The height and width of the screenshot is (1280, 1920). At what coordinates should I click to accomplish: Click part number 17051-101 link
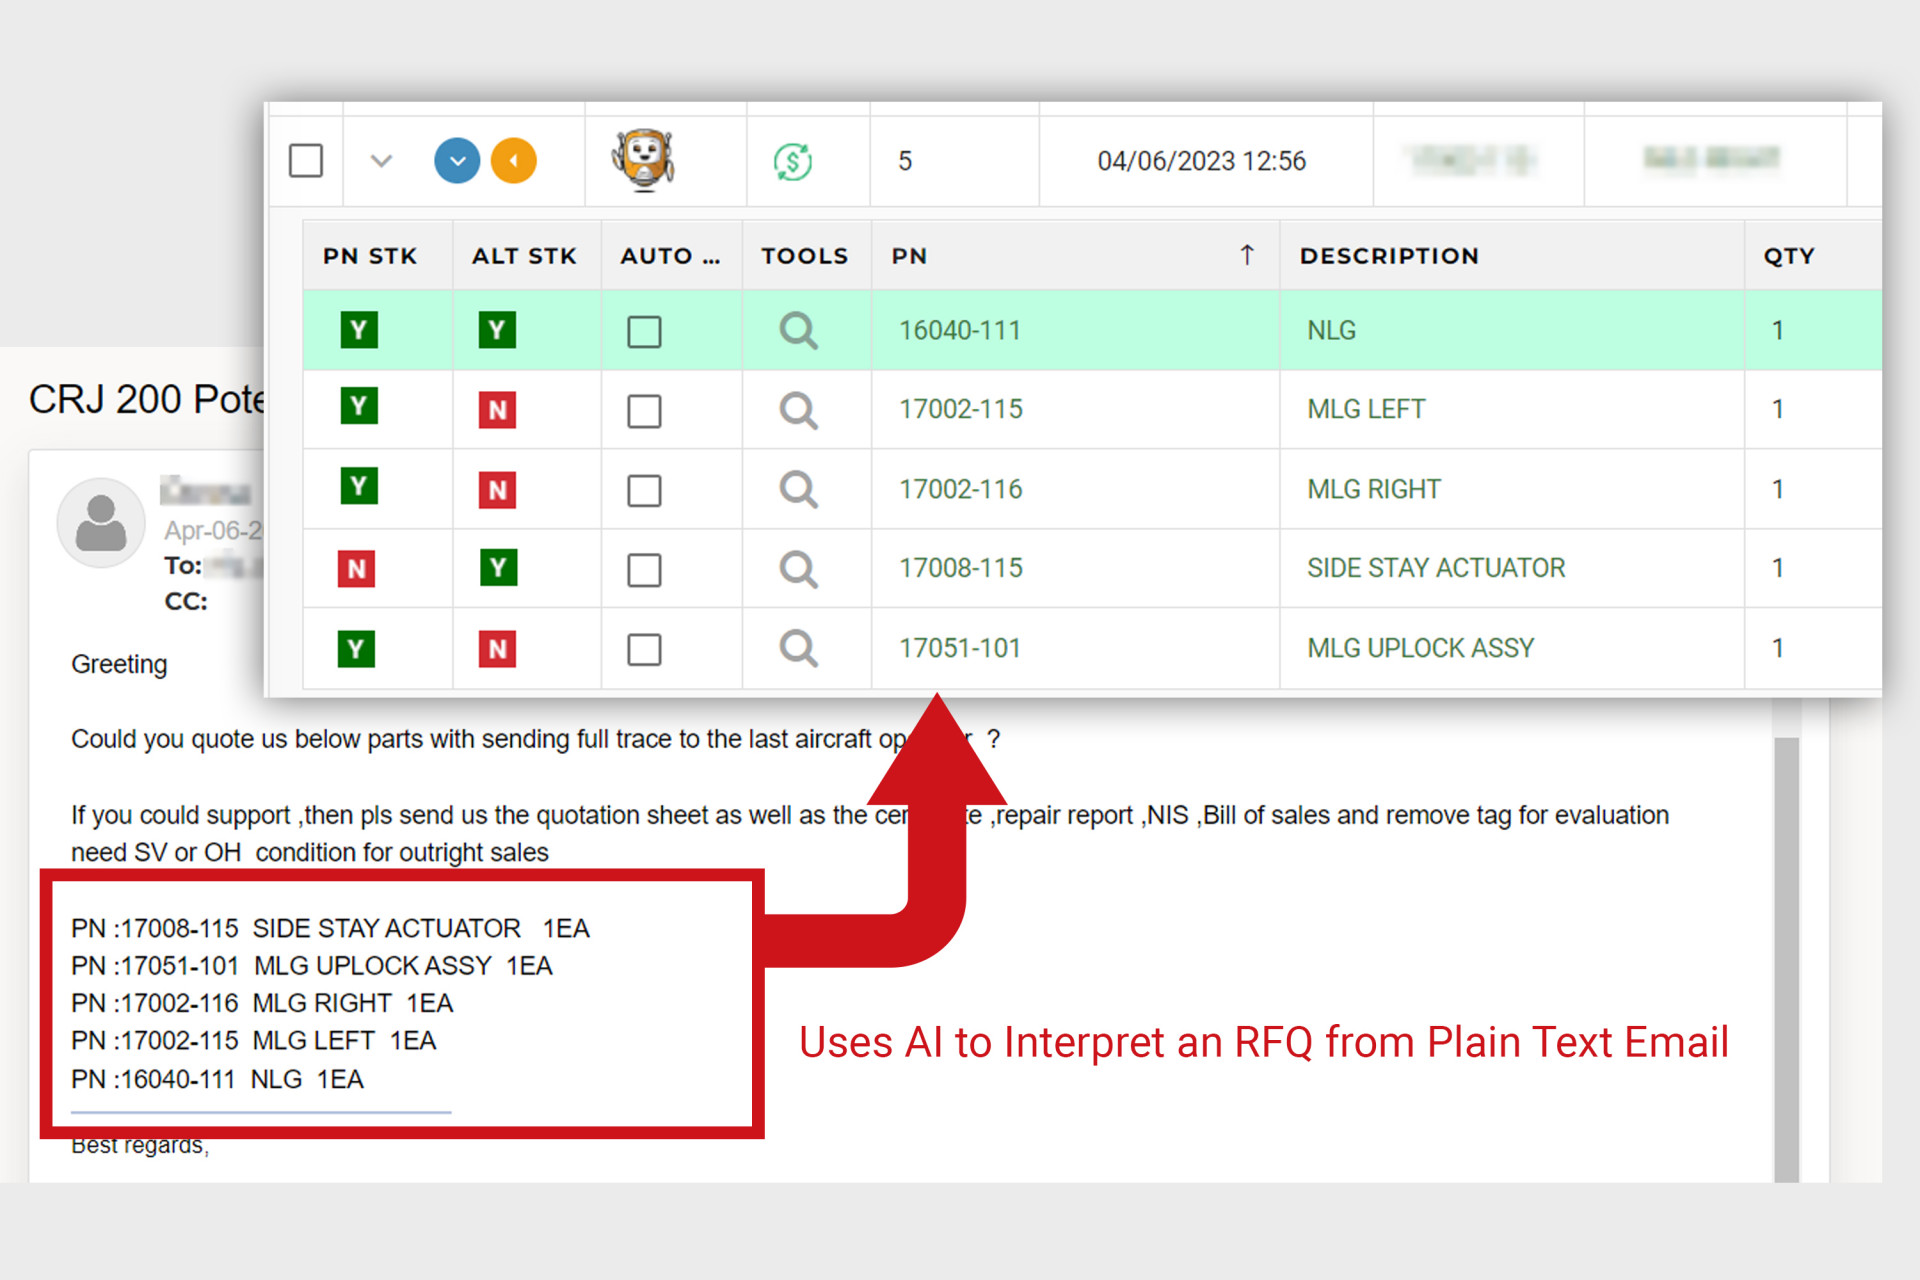(959, 649)
